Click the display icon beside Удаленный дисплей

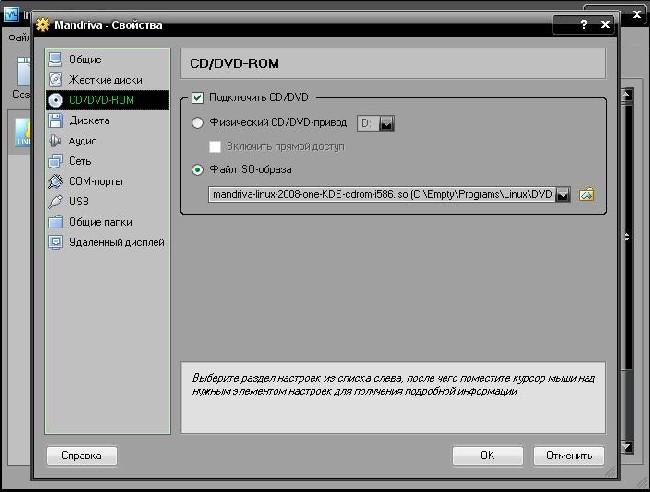point(56,242)
